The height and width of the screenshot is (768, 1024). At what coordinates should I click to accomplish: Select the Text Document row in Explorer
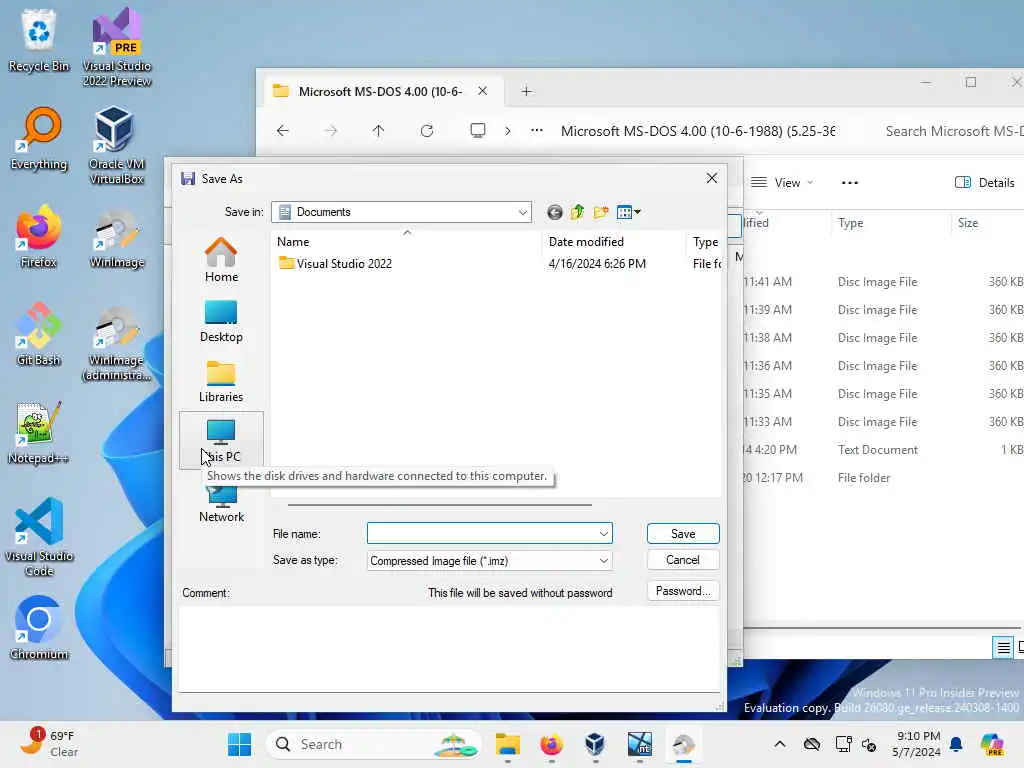[884, 450]
